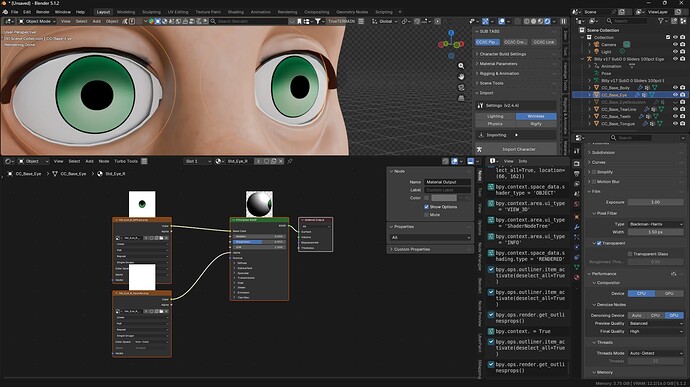This screenshot has width=690, height=387.
Task: Open Pixel Filter Type Blackman-Harris dropdown
Action: pyautogui.click(x=655, y=224)
